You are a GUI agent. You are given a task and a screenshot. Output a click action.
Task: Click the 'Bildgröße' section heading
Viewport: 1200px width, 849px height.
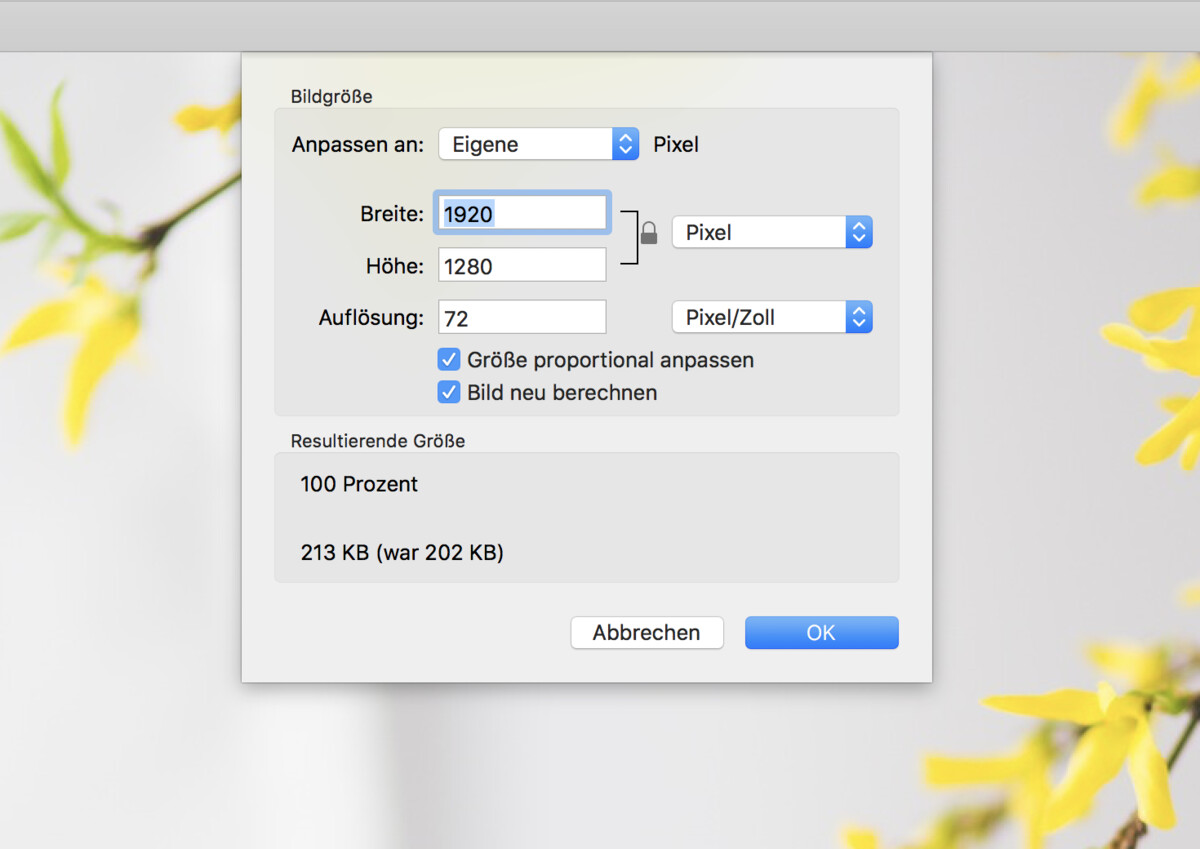point(331,97)
